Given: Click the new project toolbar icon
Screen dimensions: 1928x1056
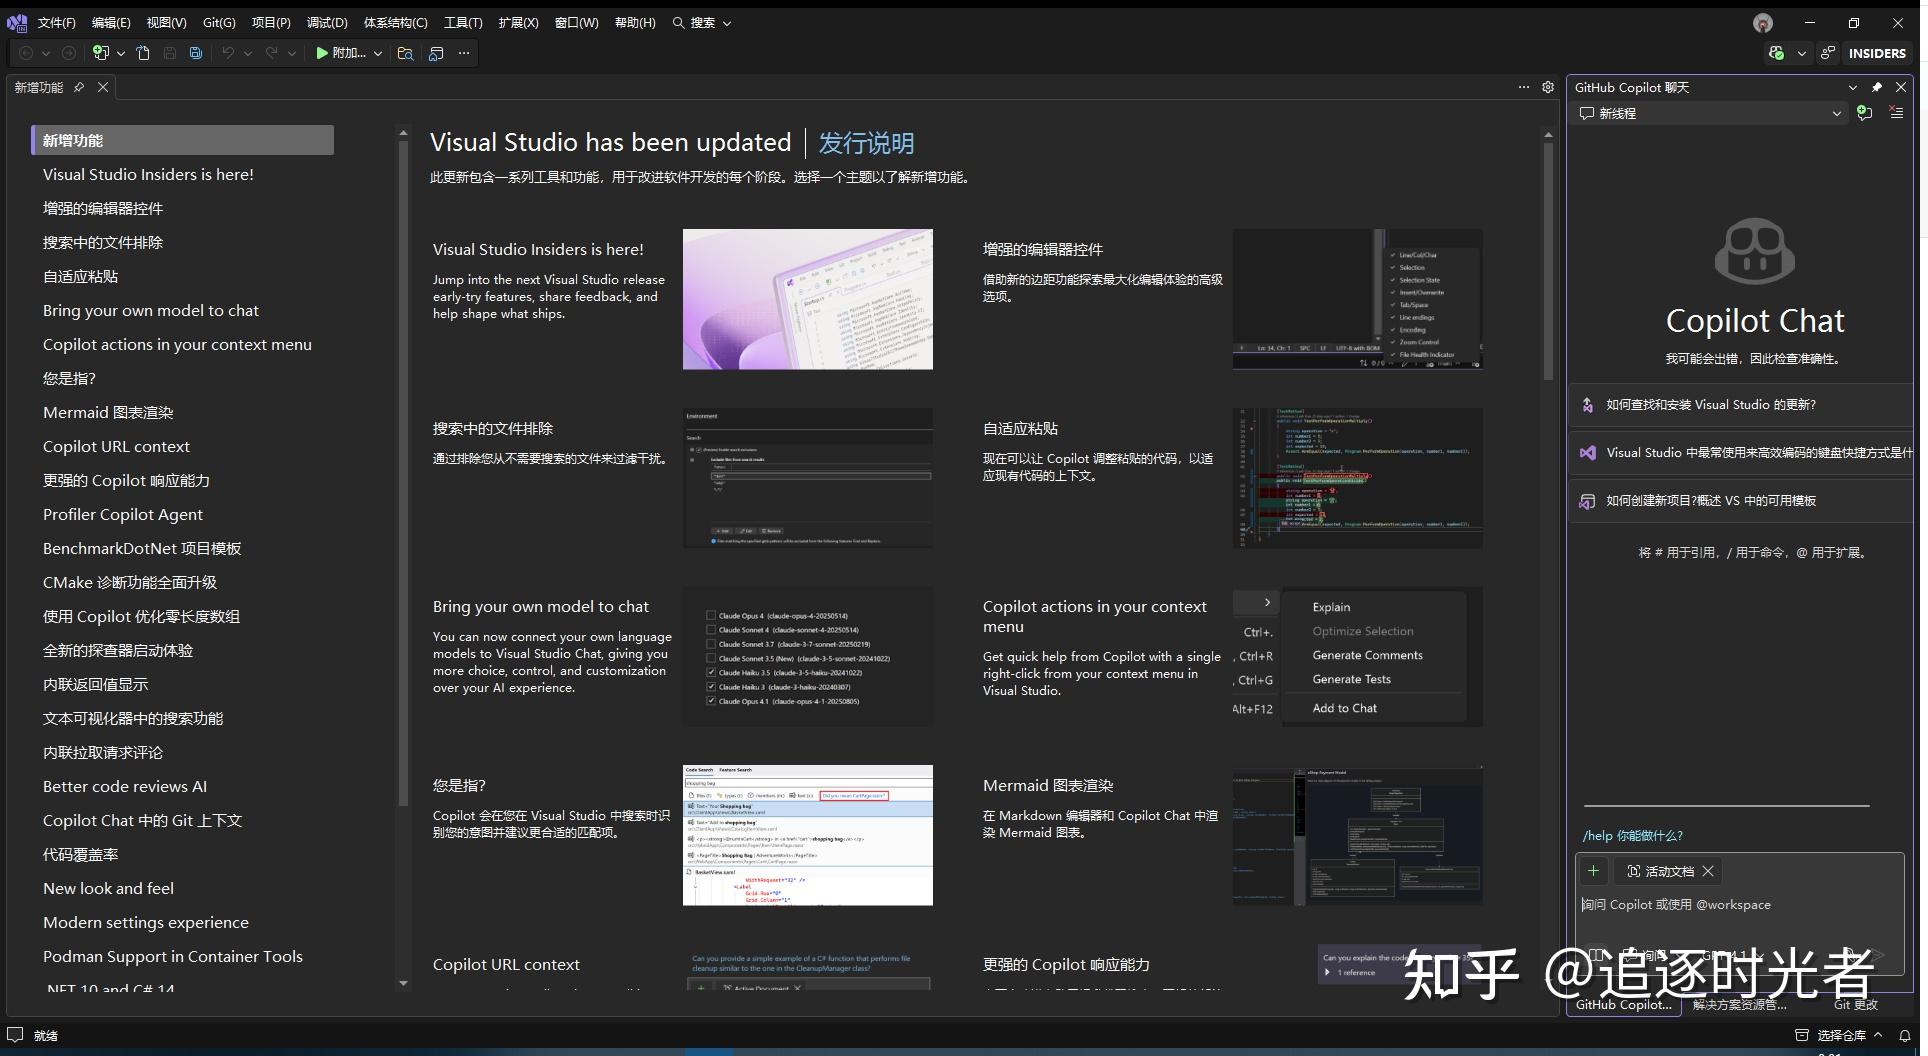Looking at the screenshot, I should [x=100, y=54].
